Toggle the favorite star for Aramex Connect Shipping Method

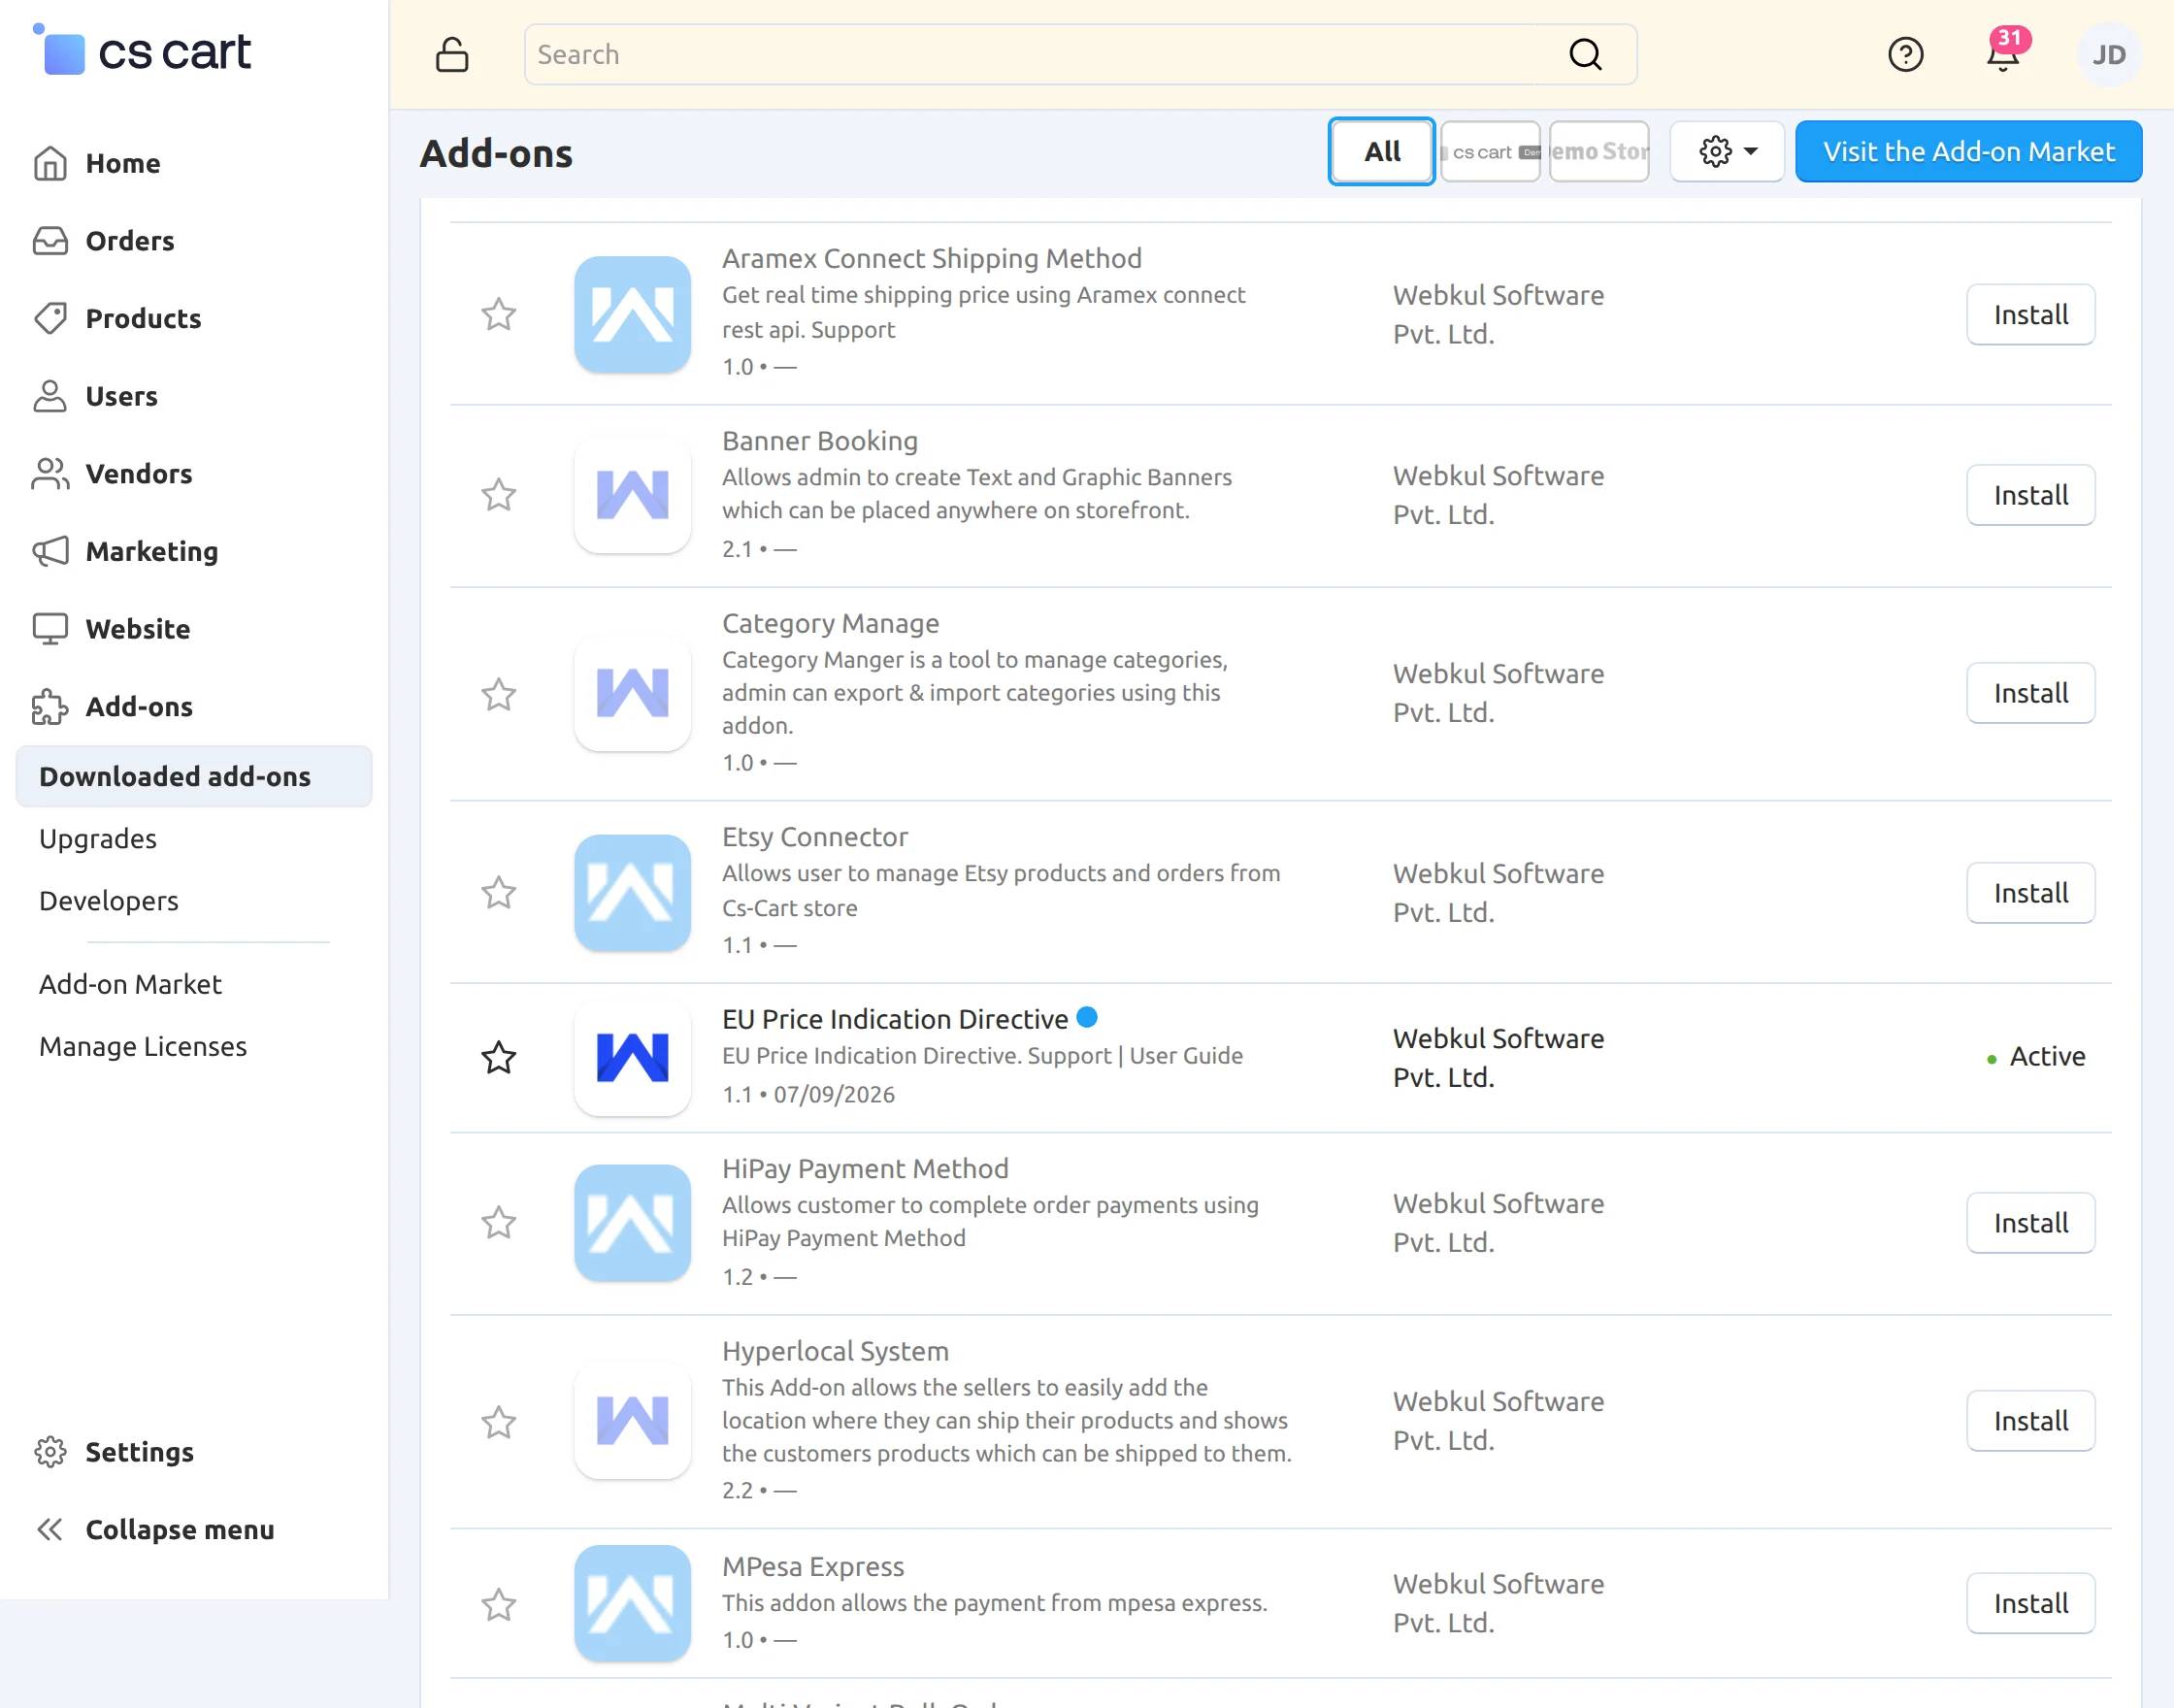pos(498,314)
